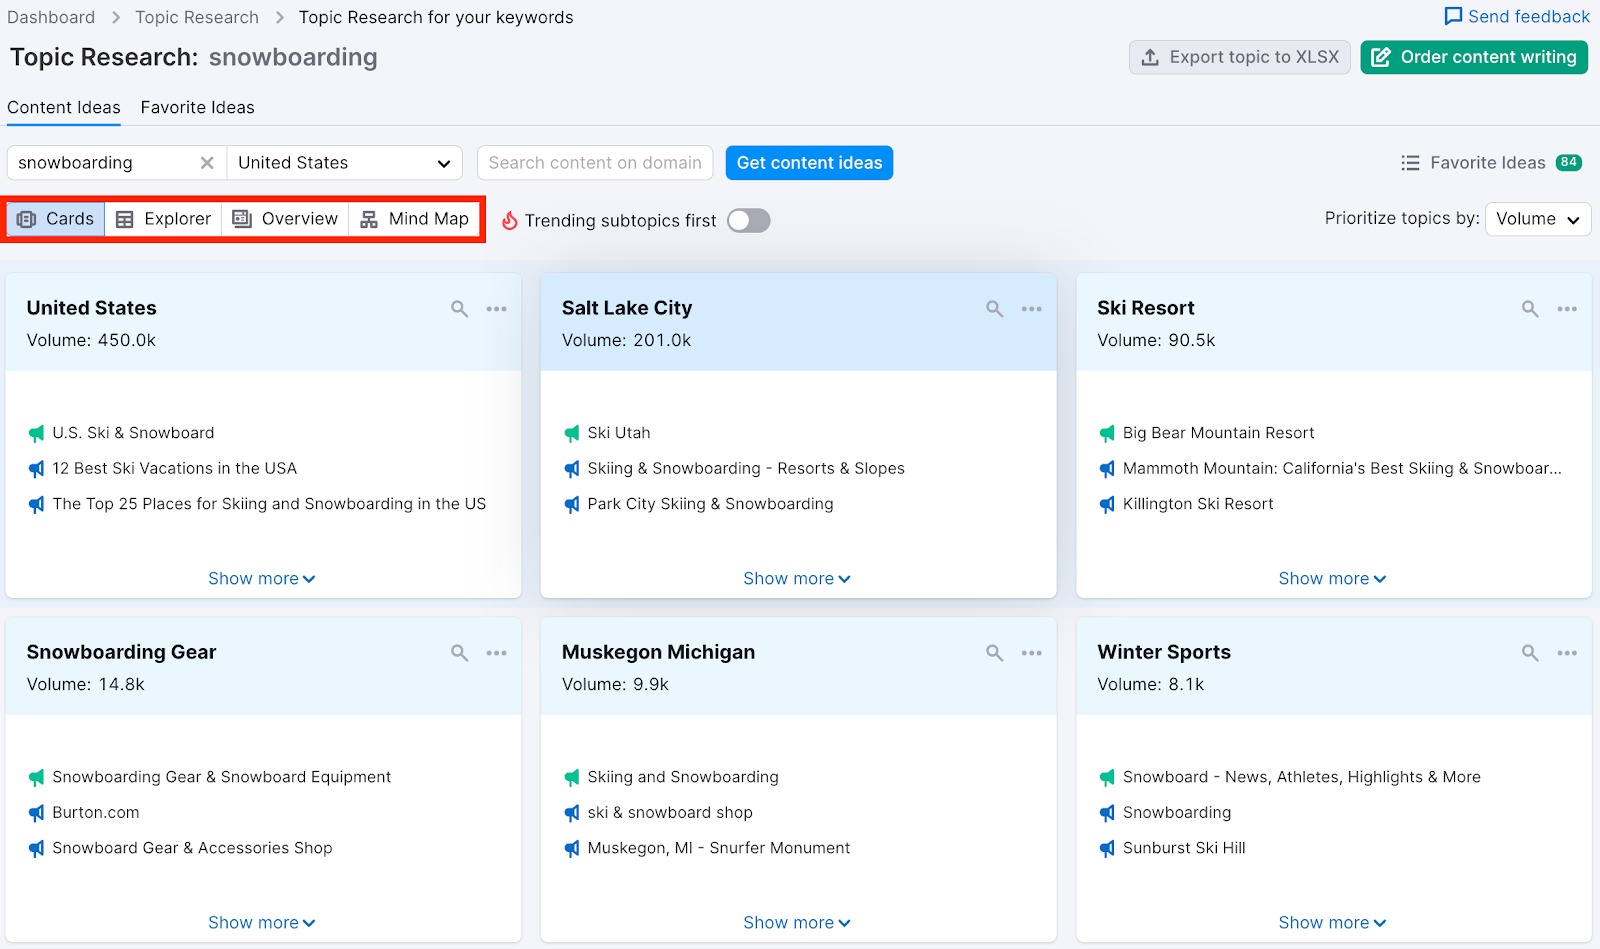The height and width of the screenshot is (949, 1600).
Task: Open the Prioritize topics by Volume dropdown
Action: pyautogui.click(x=1538, y=219)
